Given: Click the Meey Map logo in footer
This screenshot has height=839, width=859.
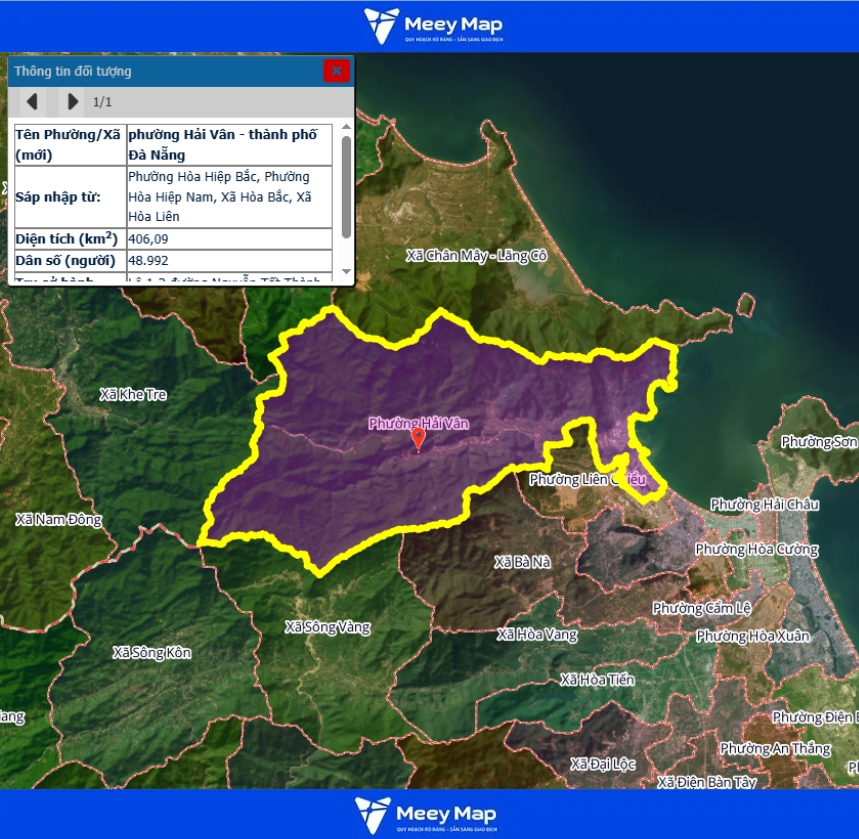Looking at the screenshot, I should tap(426, 814).
